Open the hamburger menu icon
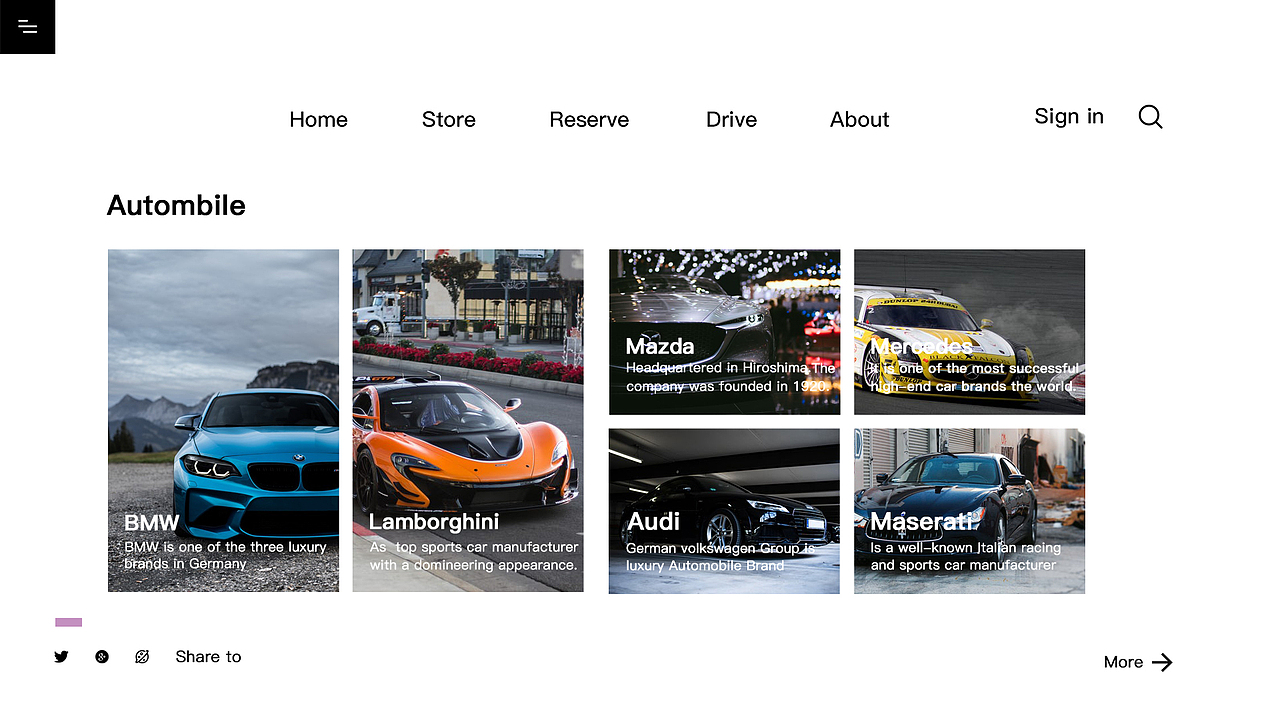Viewport: 1280px width, 720px height. (x=27, y=27)
